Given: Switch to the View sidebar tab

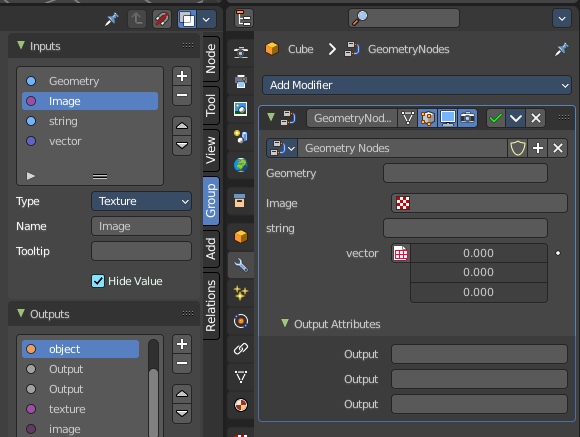Looking at the screenshot, I should click(x=211, y=150).
